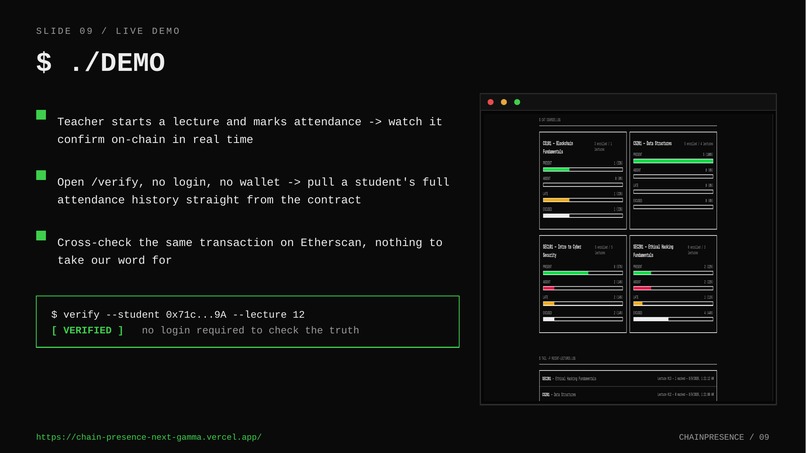Click the Present bar in Blockchain Fundamentals card
806x453 pixels.
(x=583, y=169)
